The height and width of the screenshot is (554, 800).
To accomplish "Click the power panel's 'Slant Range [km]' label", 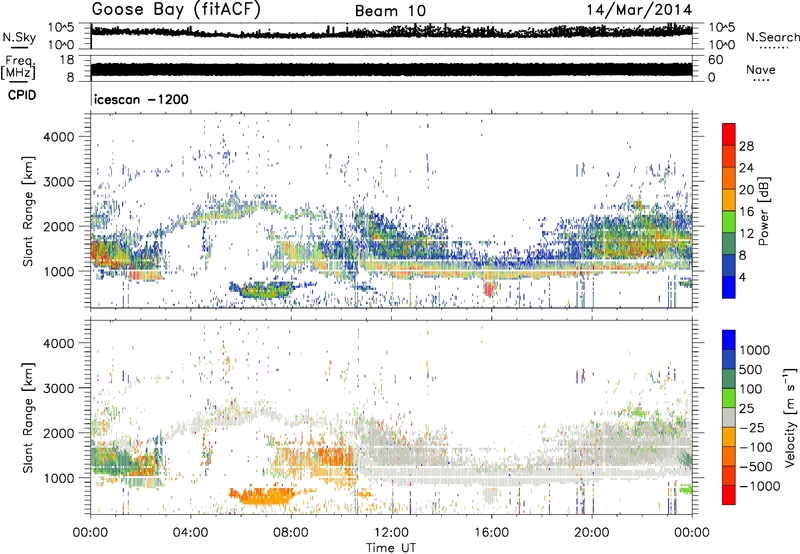I will click(x=28, y=212).
